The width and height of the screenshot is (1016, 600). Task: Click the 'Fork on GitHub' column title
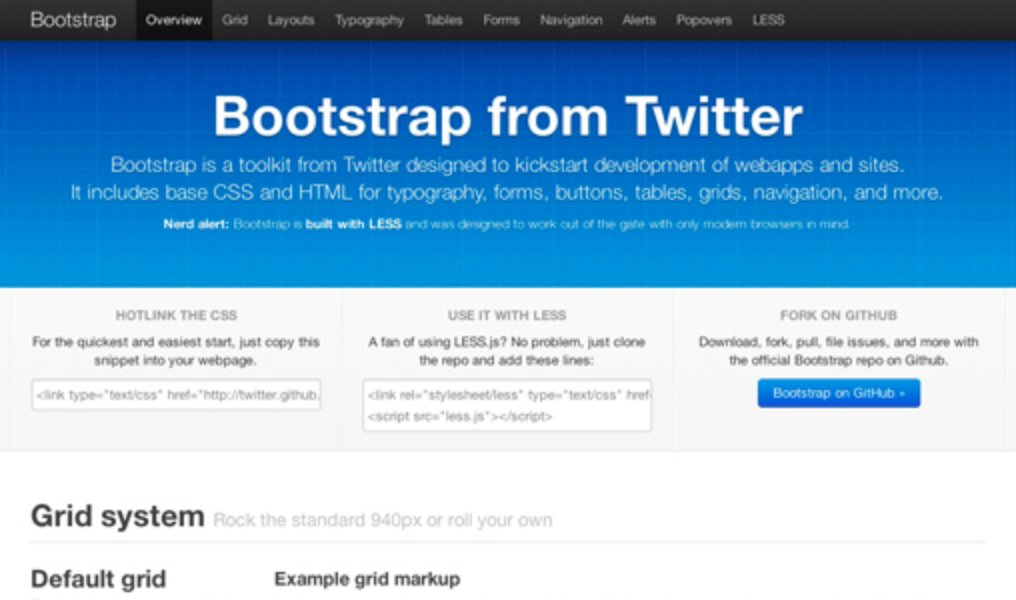(838, 315)
